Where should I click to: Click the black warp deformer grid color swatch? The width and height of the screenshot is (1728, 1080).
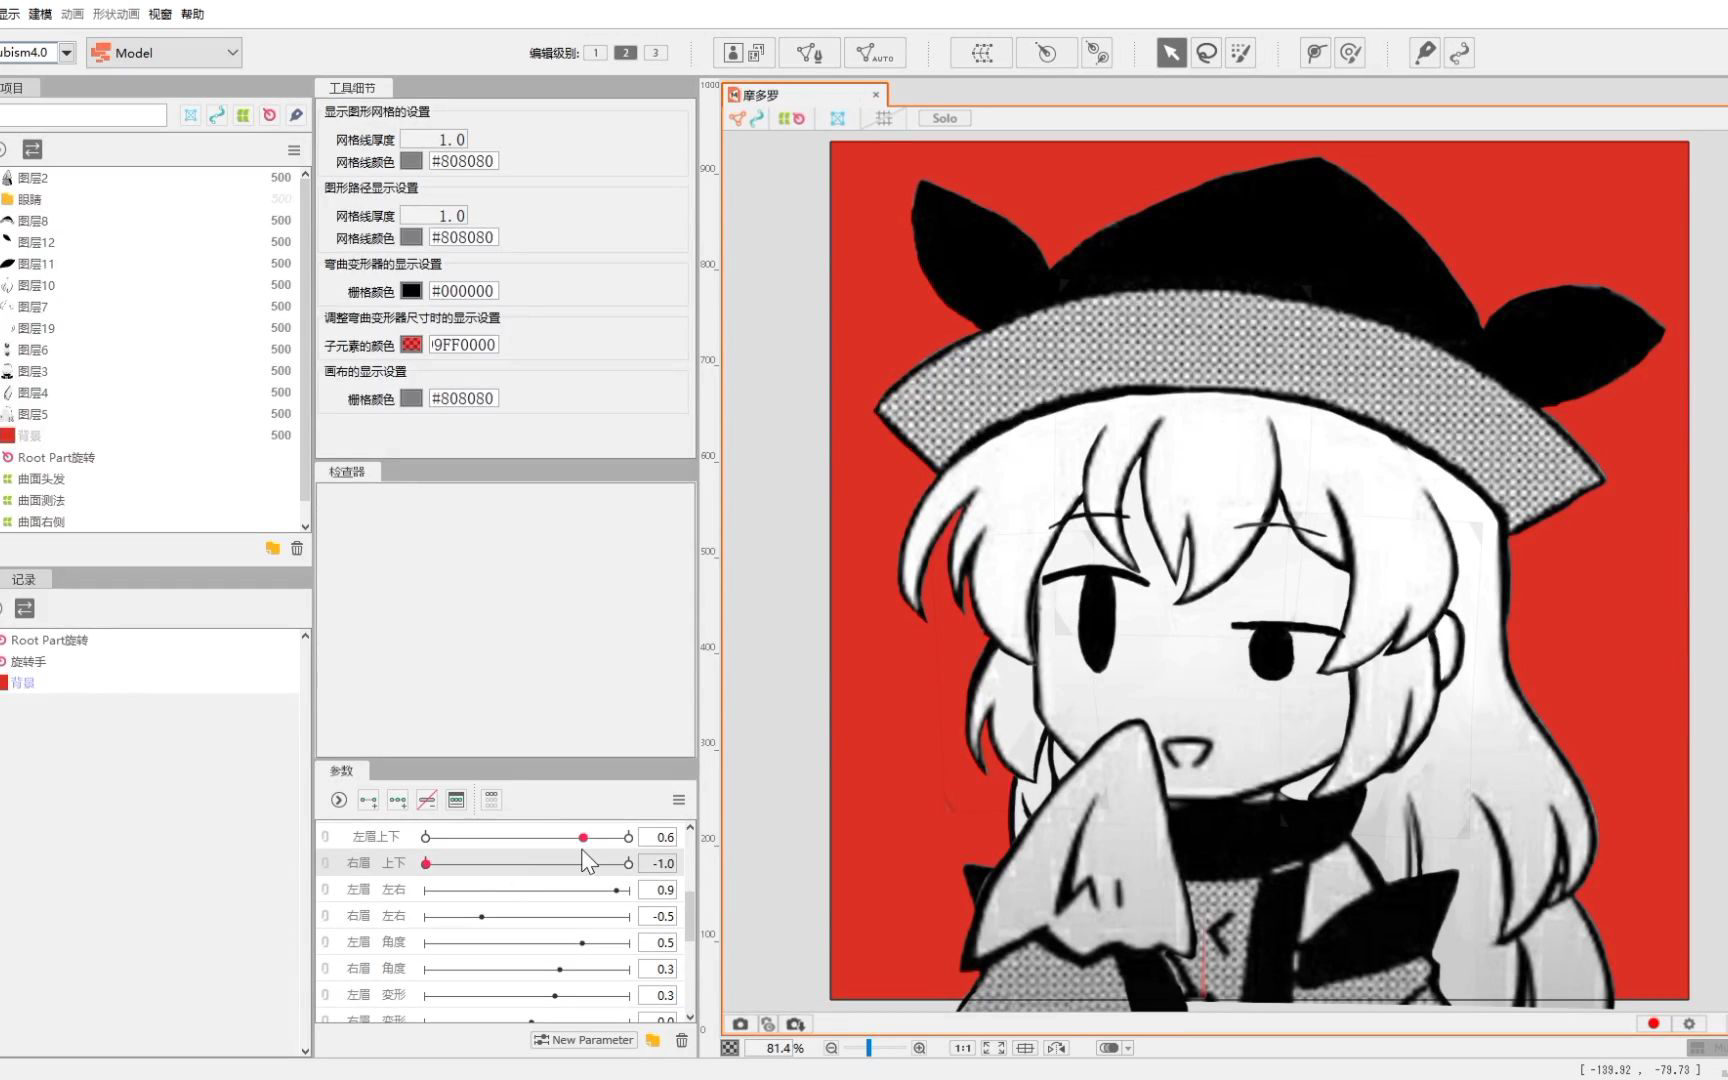411,291
